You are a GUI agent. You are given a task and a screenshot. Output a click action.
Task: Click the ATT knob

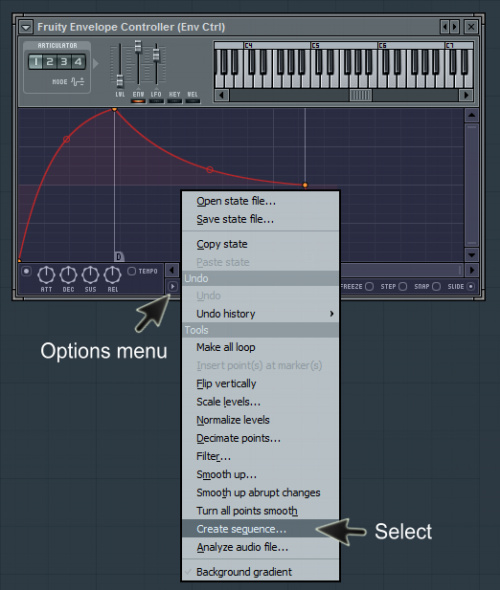pyautogui.click(x=46, y=275)
